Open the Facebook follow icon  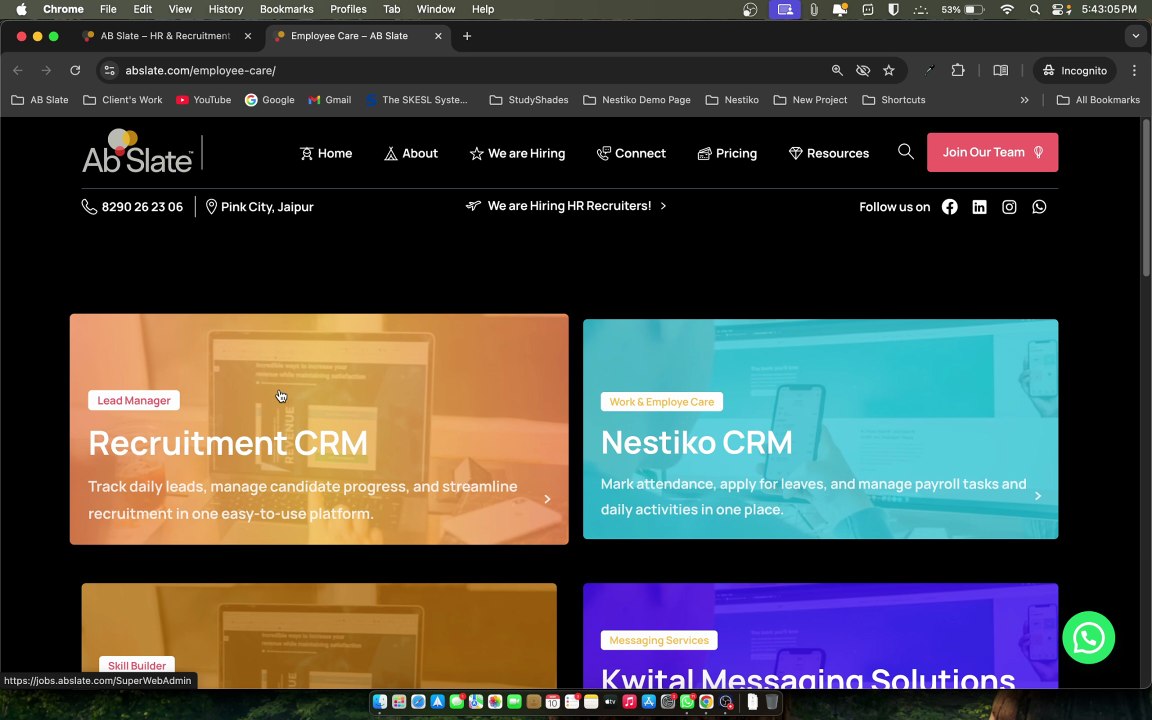tap(950, 207)
